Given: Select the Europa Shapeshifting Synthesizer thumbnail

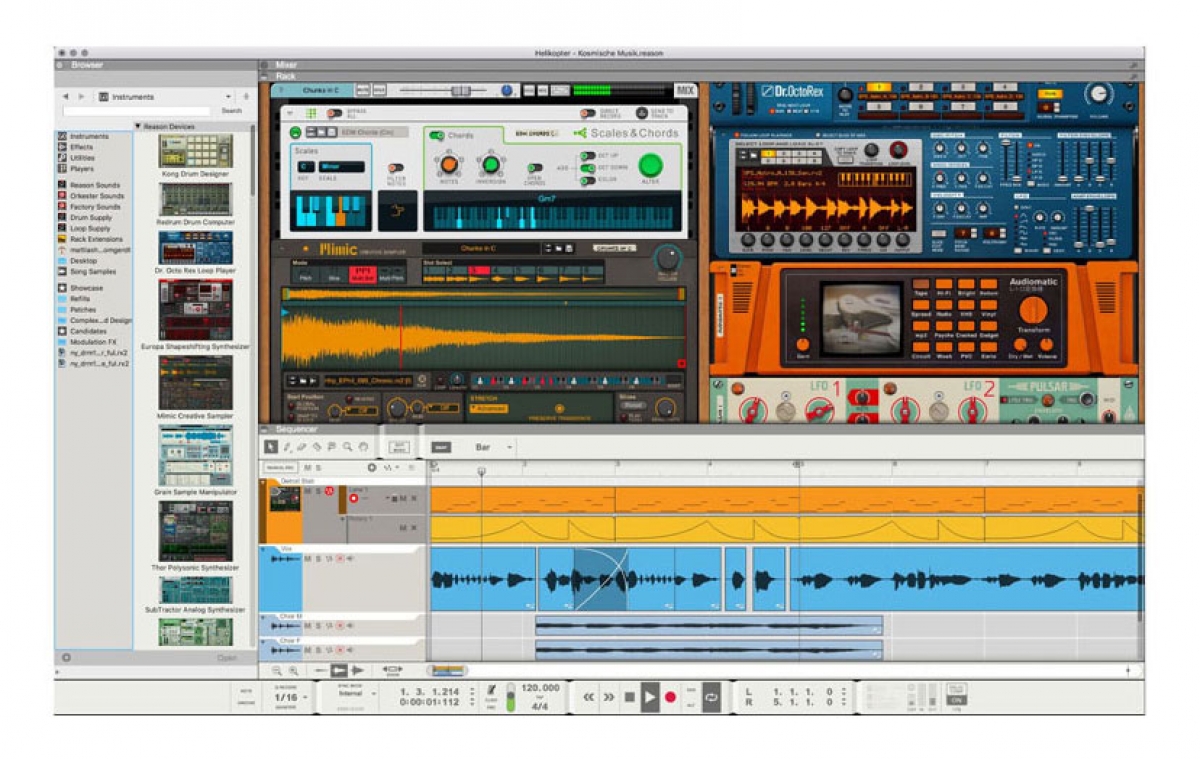Looking at the screenshot, I should (195, 310).
